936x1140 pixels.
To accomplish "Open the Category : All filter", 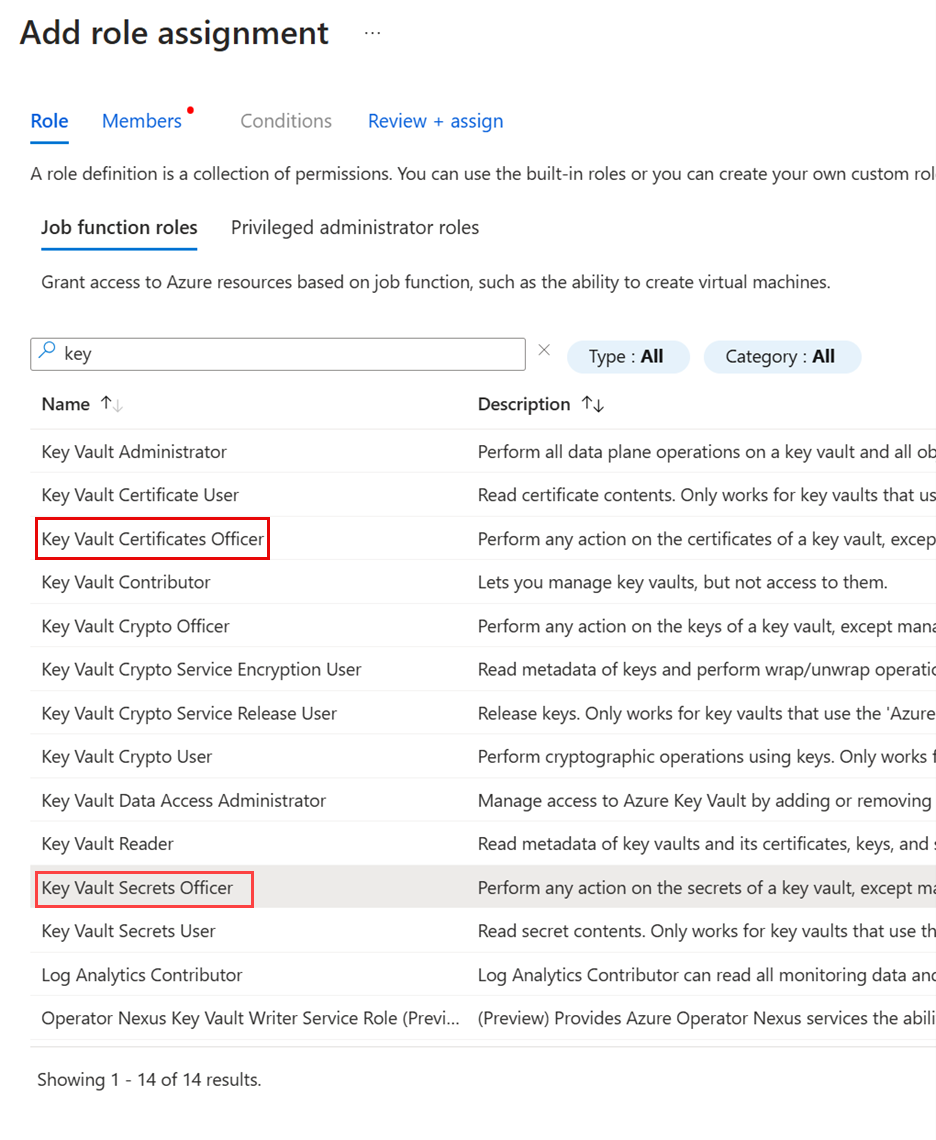I will click(x=782, y=357).
